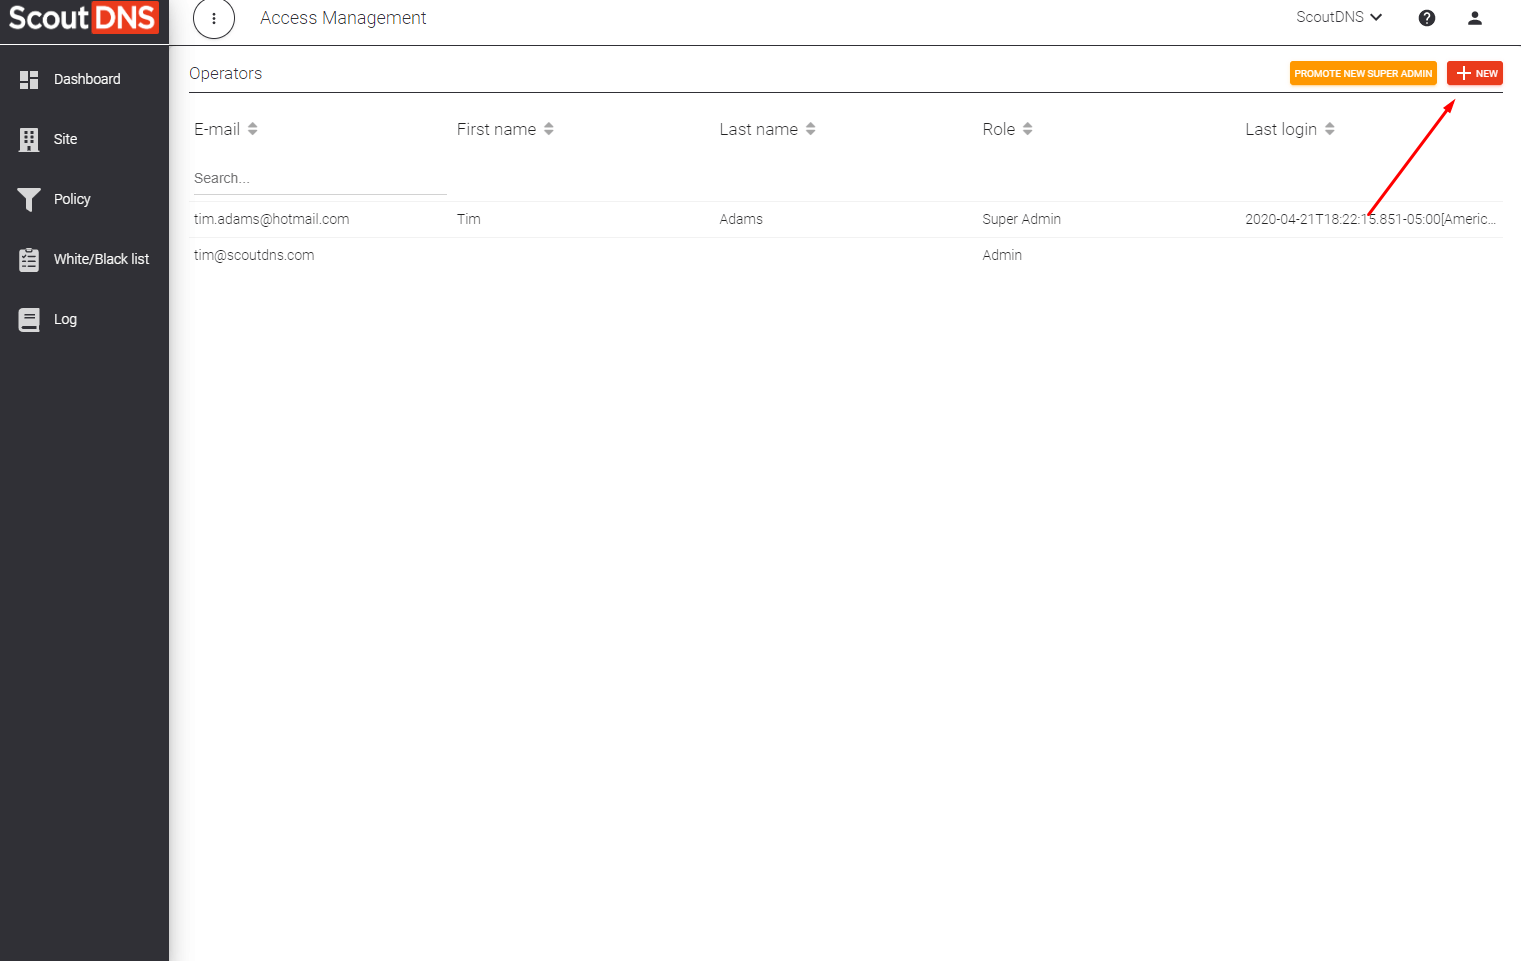
Task: Select the tim.adams@hotmail.com operator row
Action: pyautogui.click(x=846, y=219)
